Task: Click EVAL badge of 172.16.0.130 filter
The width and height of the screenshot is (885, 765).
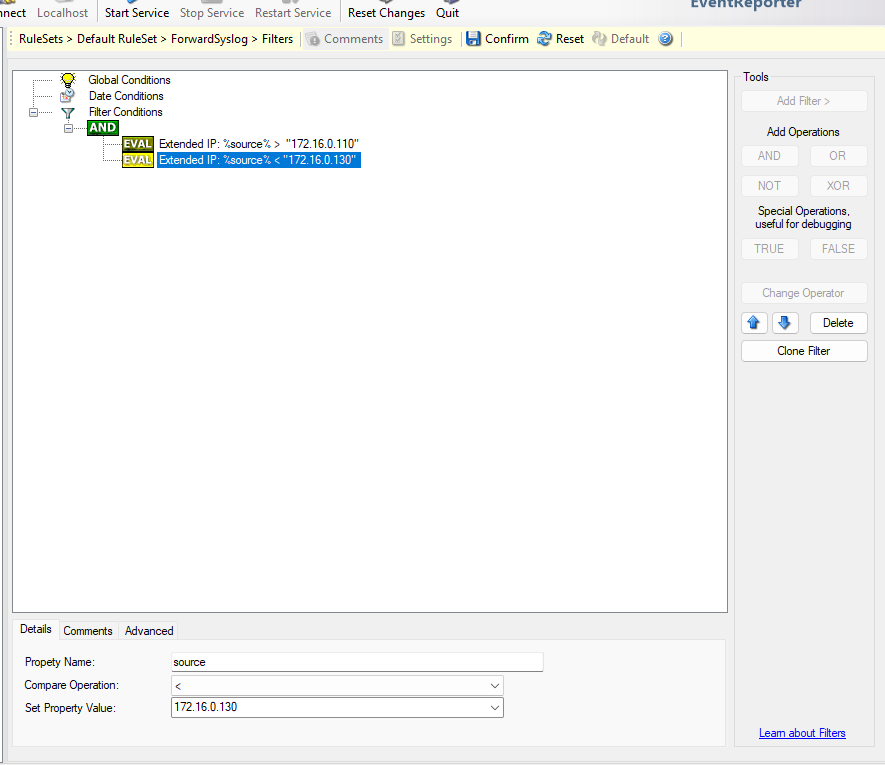Action: click(138, 160)
